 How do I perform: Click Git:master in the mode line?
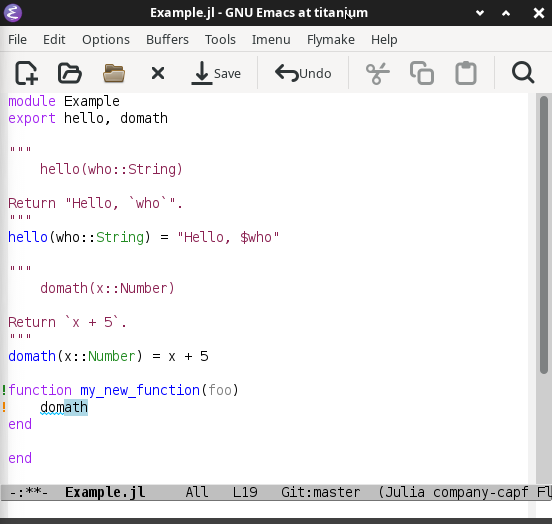(320, 492)
